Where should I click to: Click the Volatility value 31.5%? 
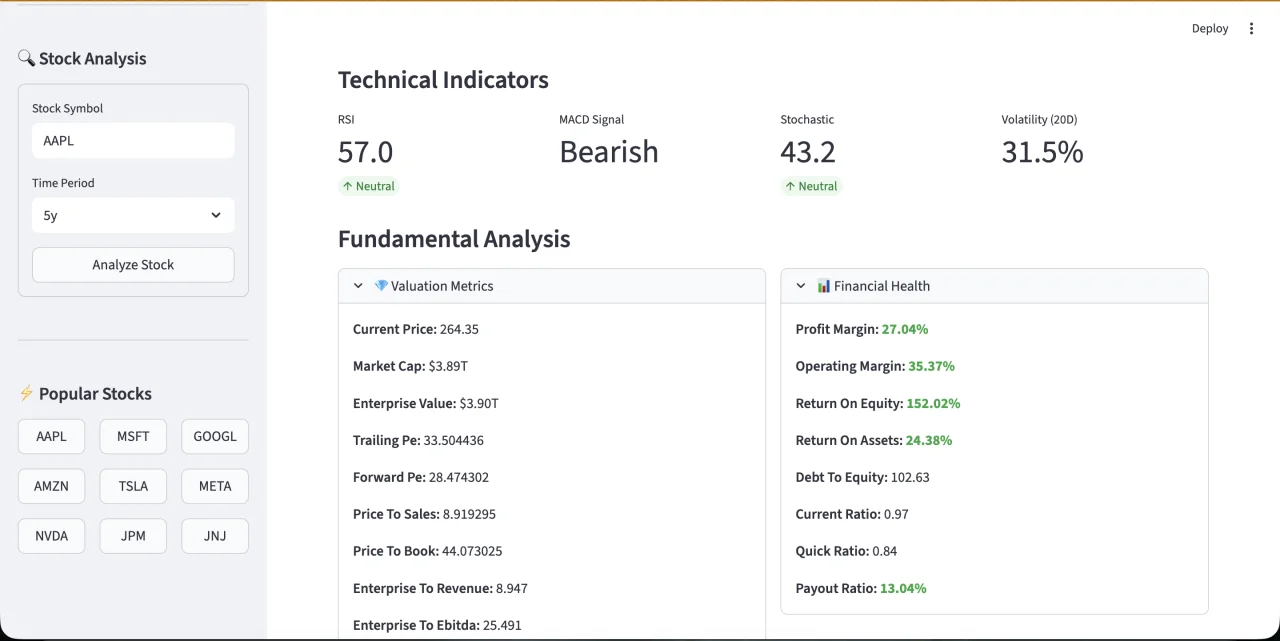tap(1042, 152)
